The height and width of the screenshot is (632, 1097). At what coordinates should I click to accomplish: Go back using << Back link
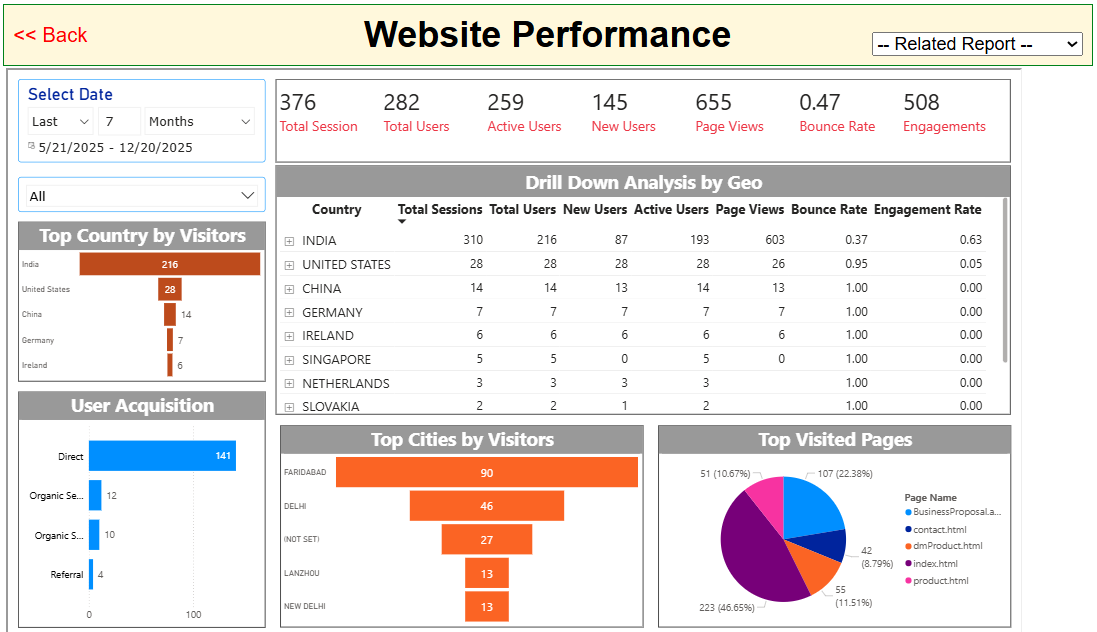click(x=51, y=35)
